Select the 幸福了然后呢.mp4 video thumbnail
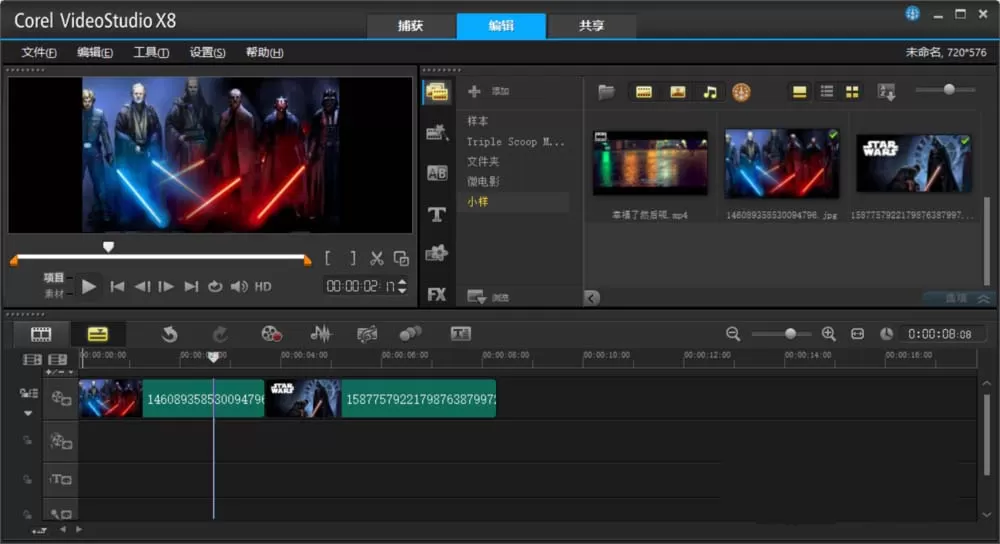The height and width of the screenshot is (544, 1000). (650, 163)
